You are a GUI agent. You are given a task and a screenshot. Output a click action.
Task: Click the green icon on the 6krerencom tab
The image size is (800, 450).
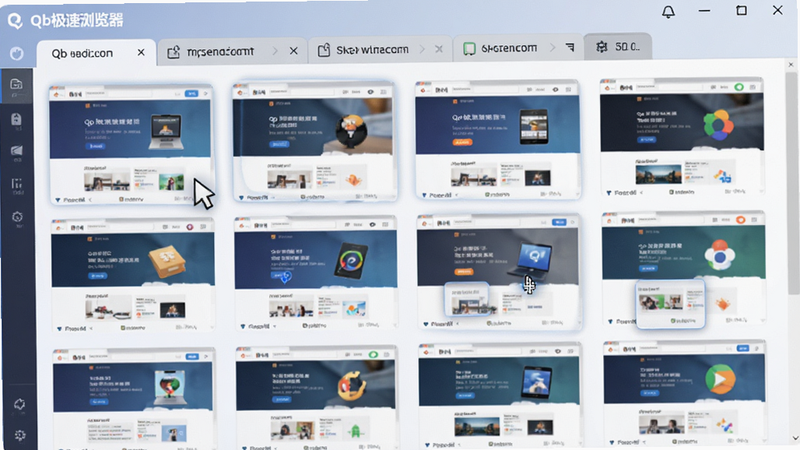click(x=469, y=48)
